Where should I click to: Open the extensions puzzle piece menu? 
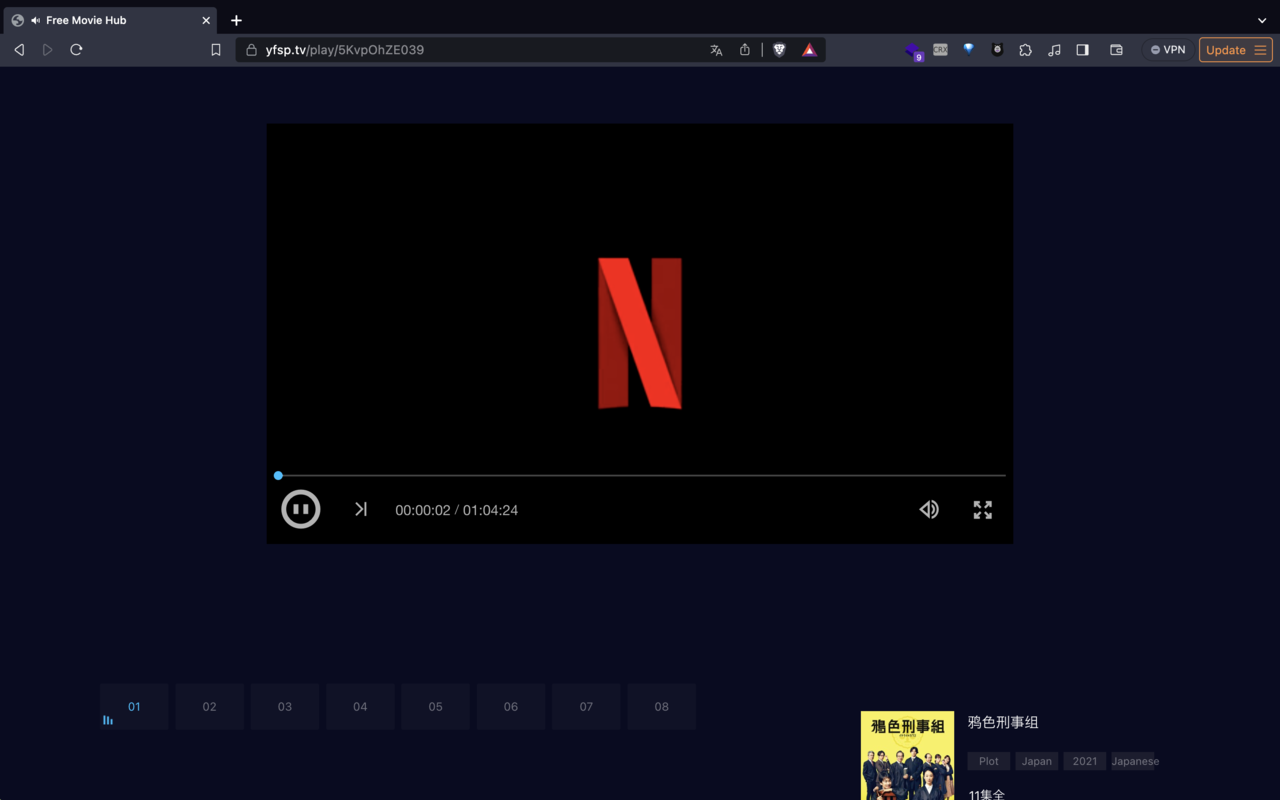[1025, 50]
